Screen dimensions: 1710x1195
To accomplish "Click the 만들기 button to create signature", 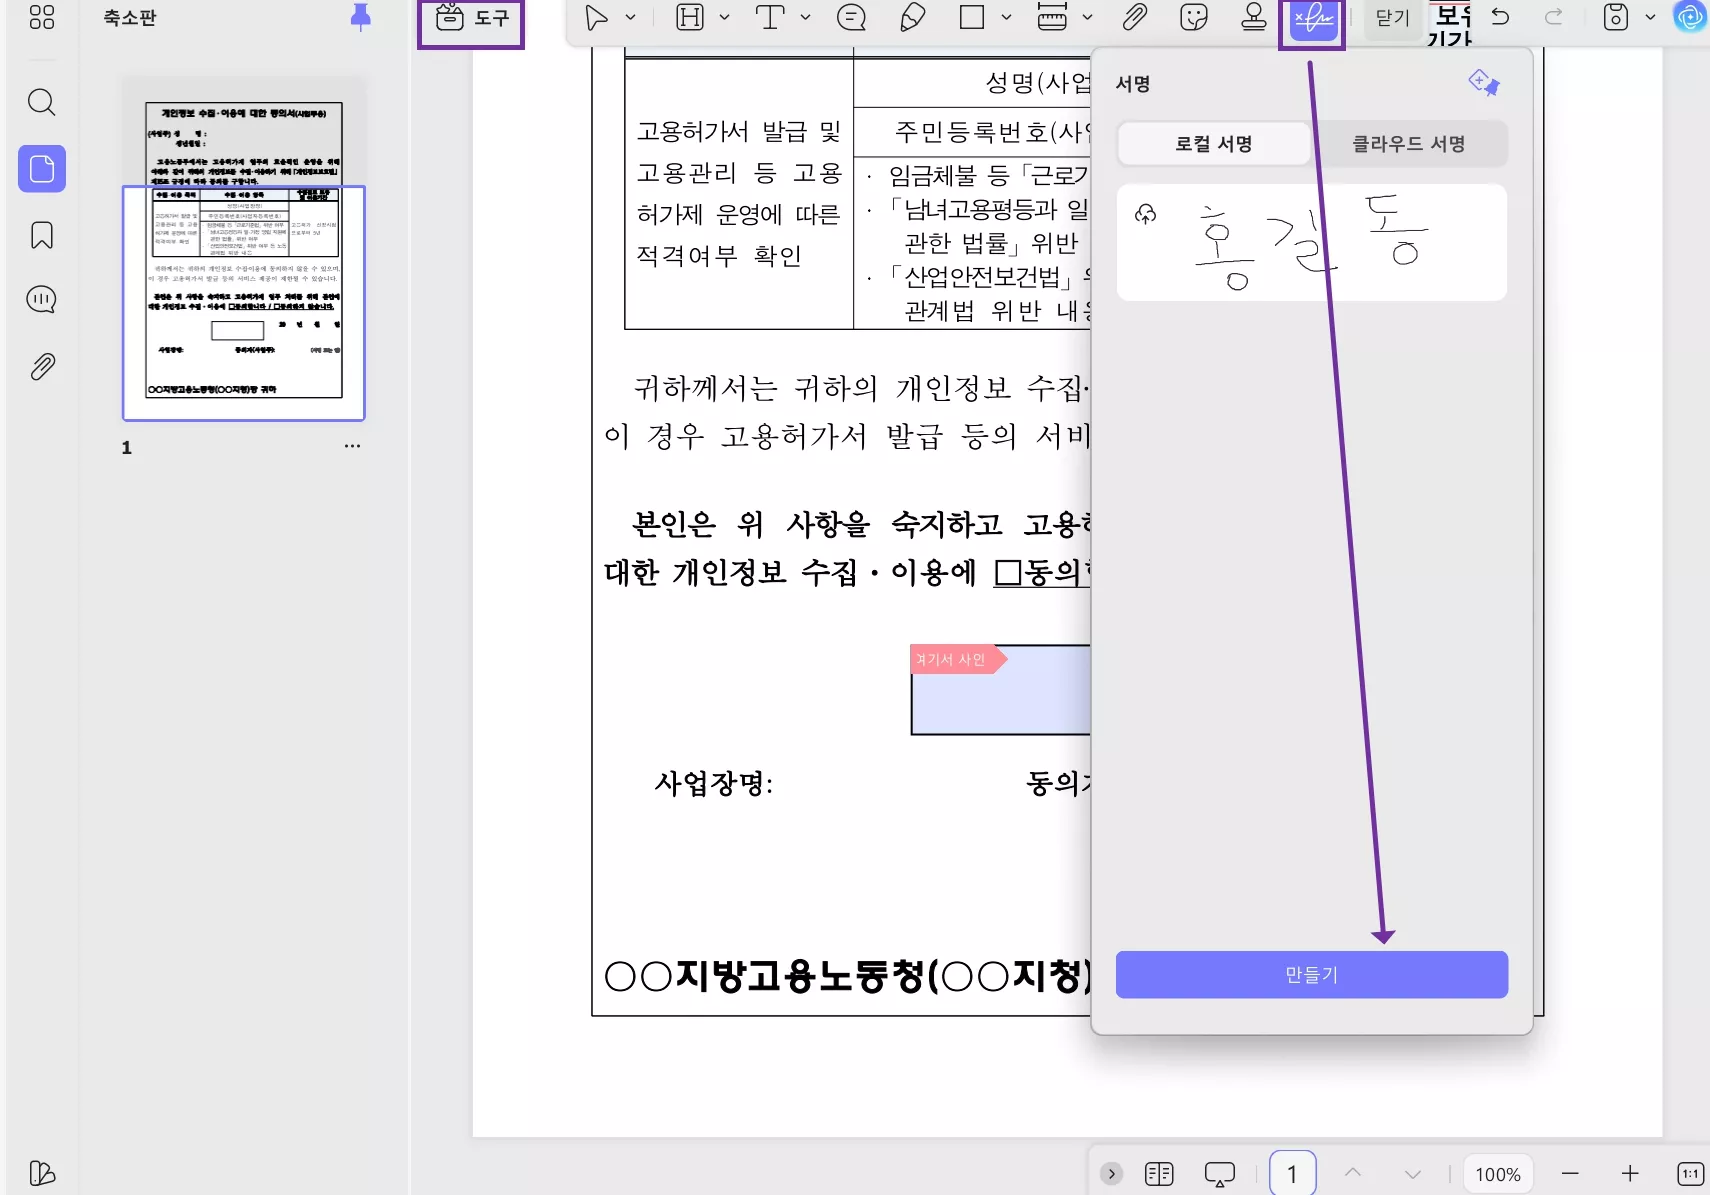I will pos(1310,974).
